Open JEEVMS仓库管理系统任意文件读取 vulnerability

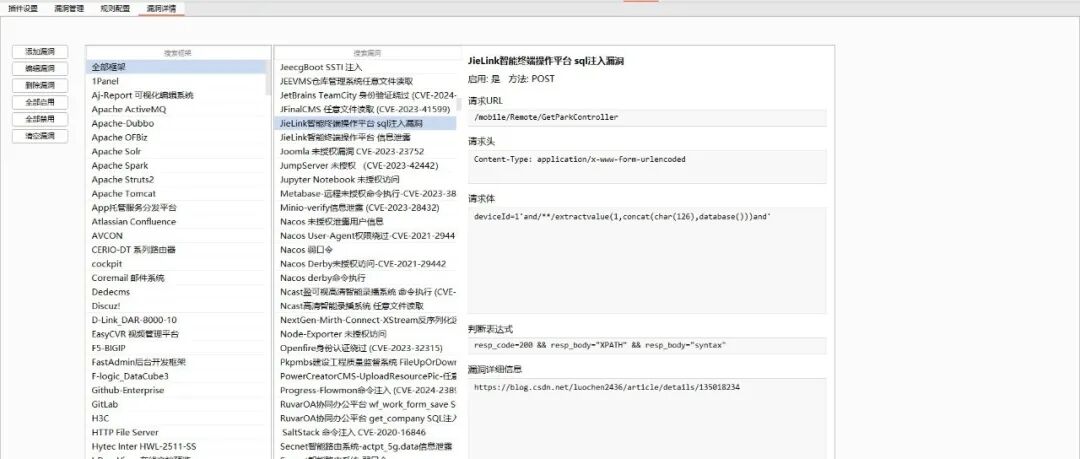point(366,81)
